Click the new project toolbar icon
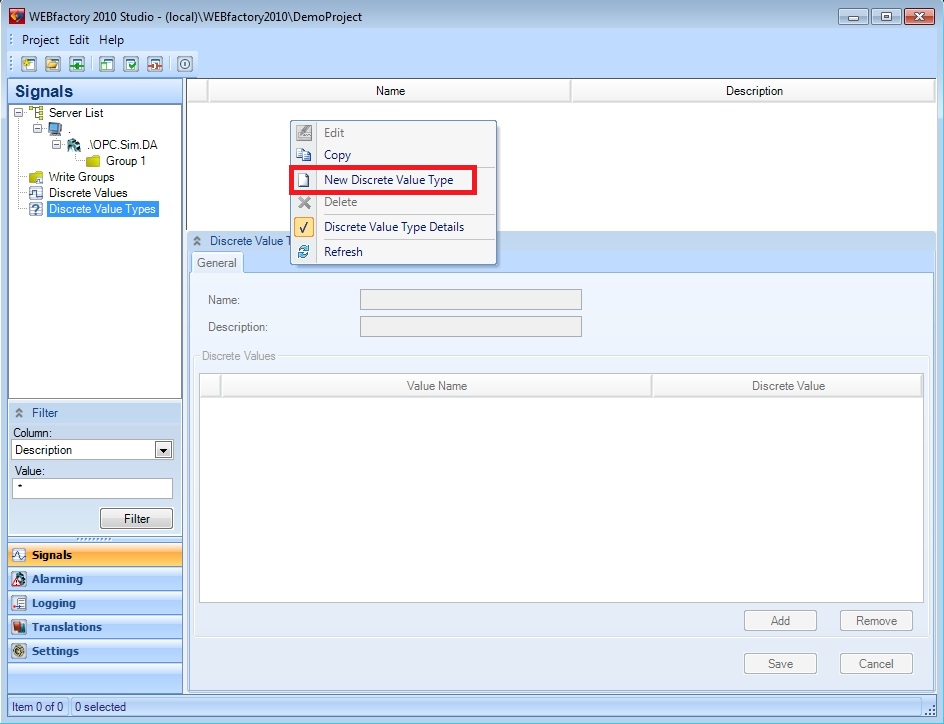The width and height of the screenshot is (944, 724). click(29, 64)
